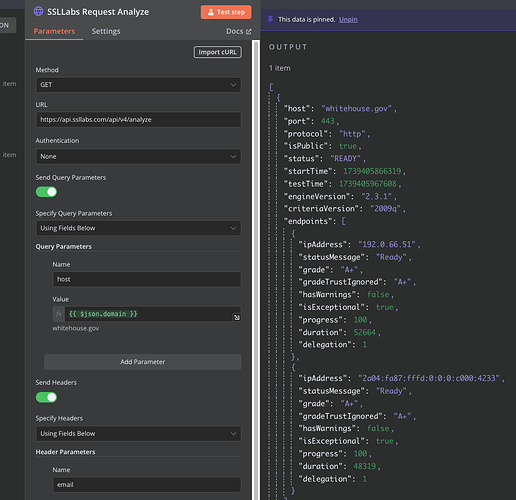
Task: Open the expression editor icon in Value field
Action: (237, 317)
